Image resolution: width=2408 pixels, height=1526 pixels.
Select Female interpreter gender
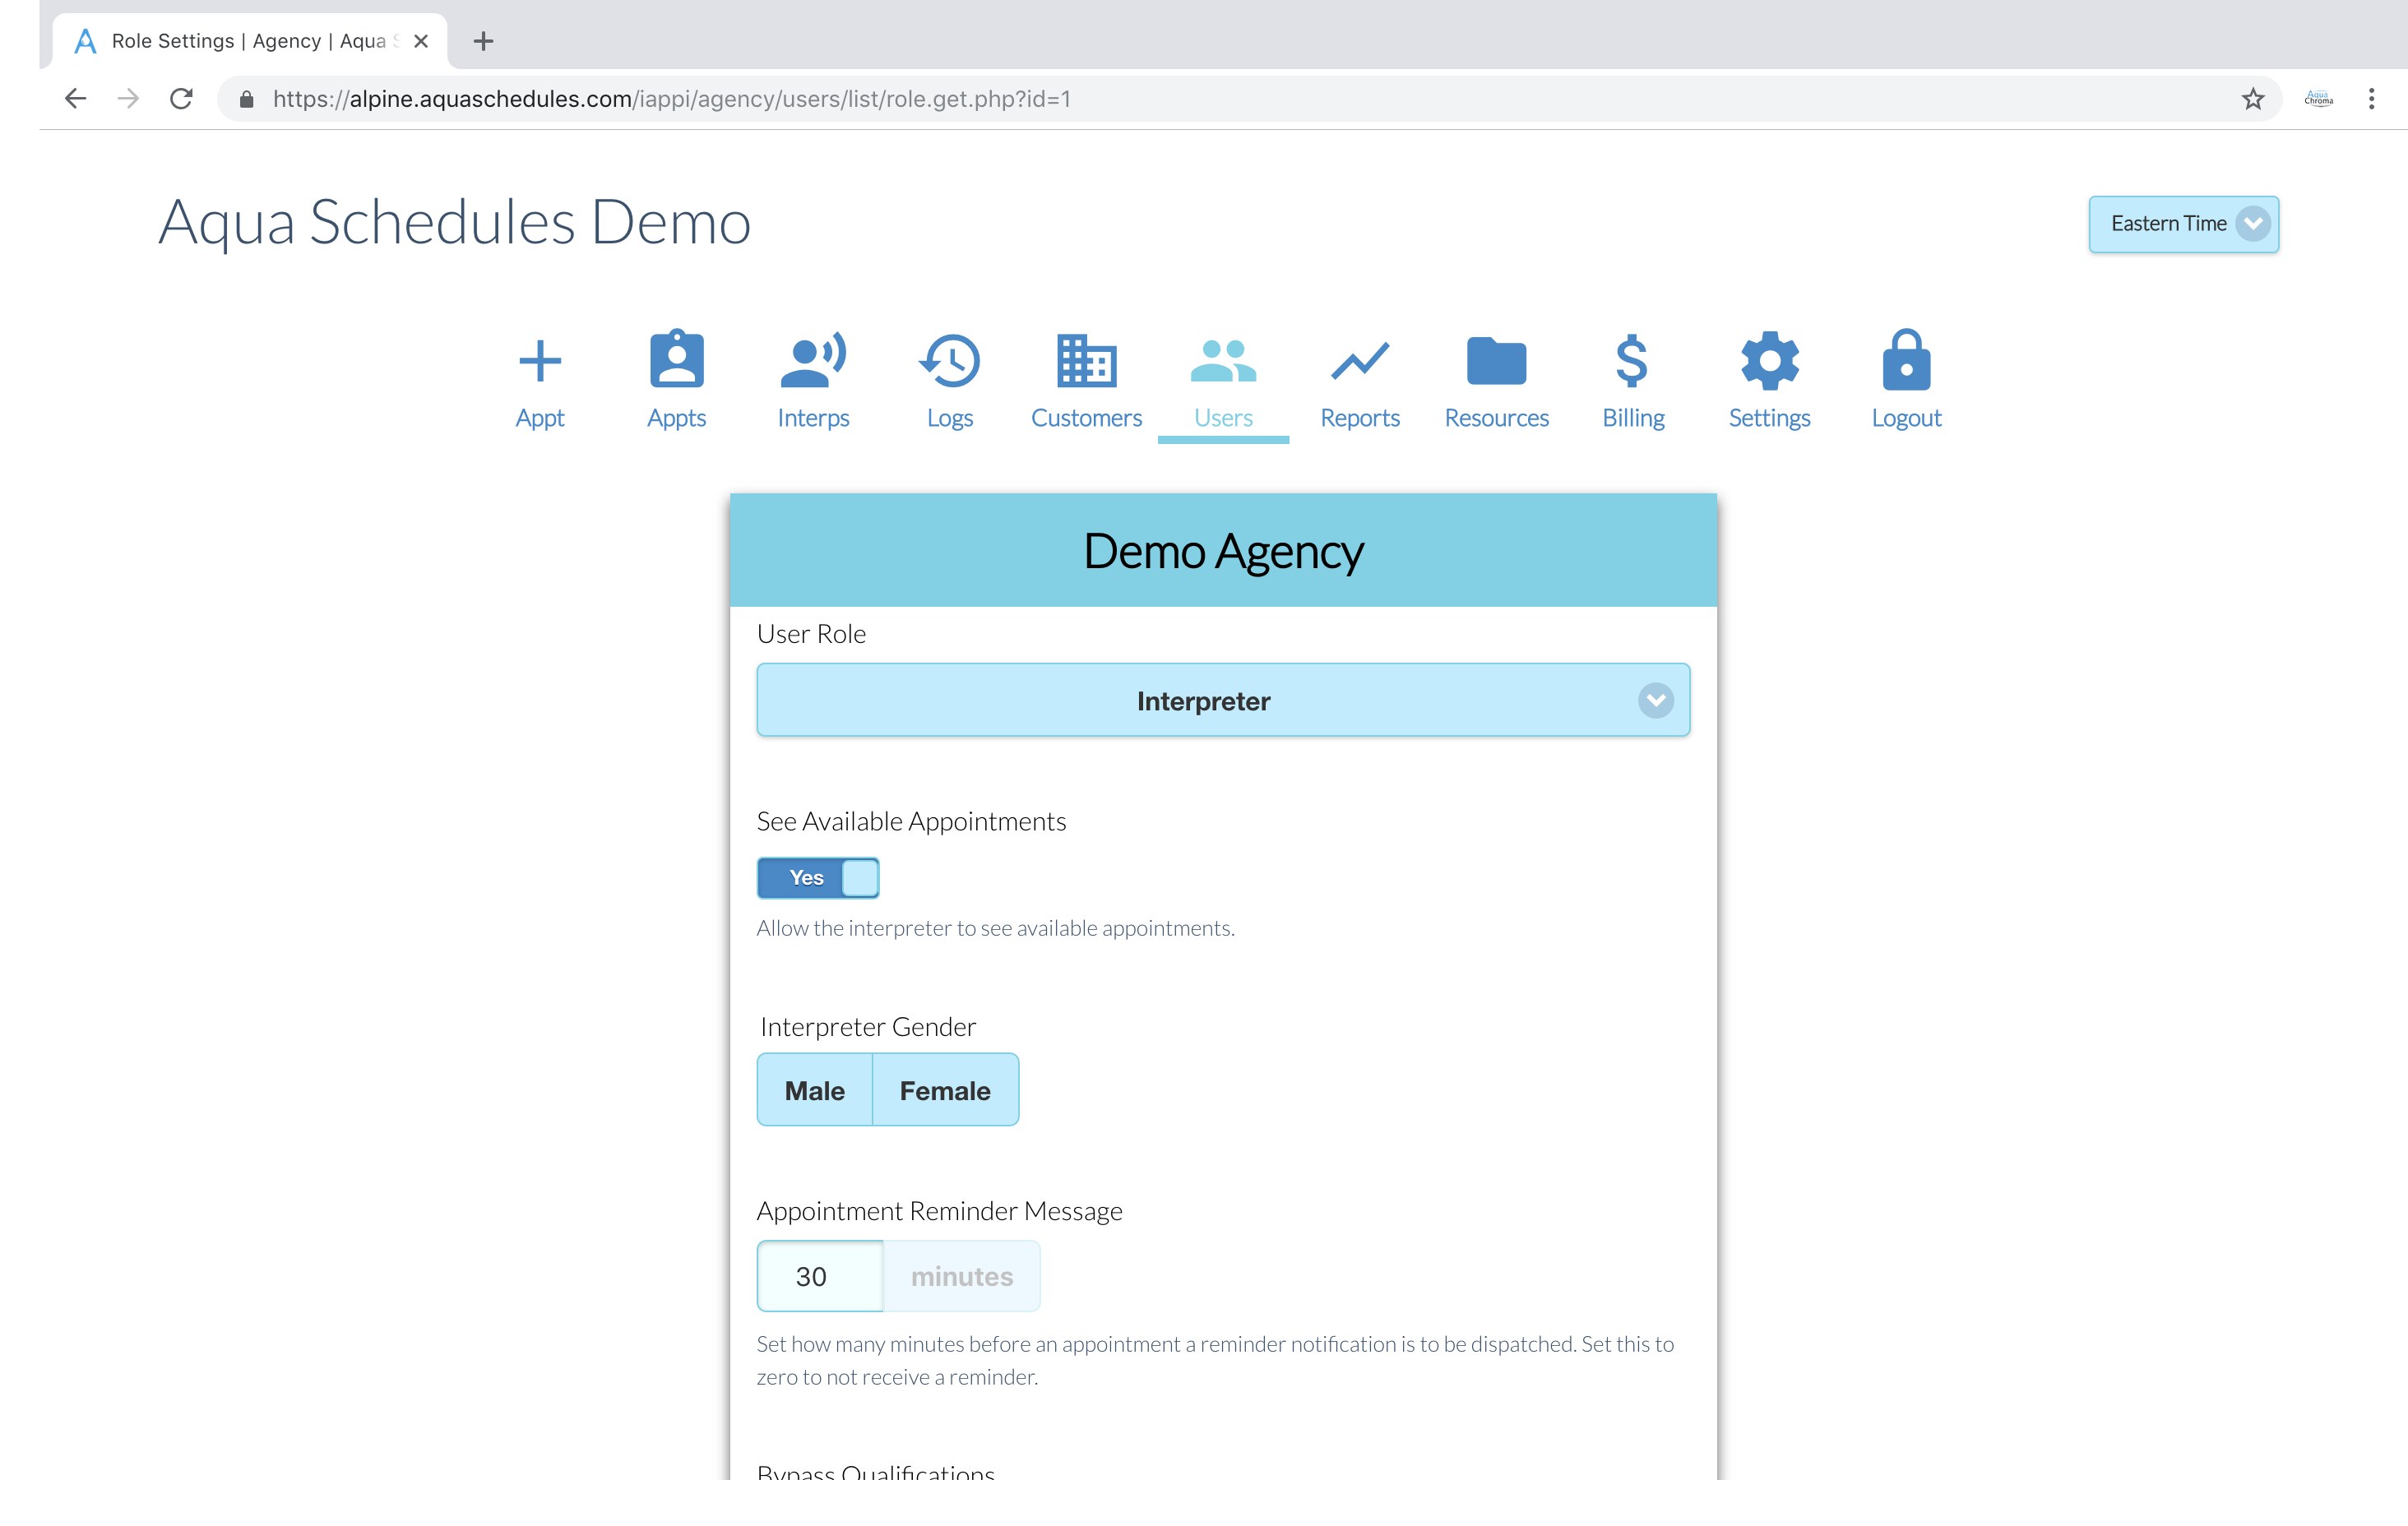click(945, 1090)
